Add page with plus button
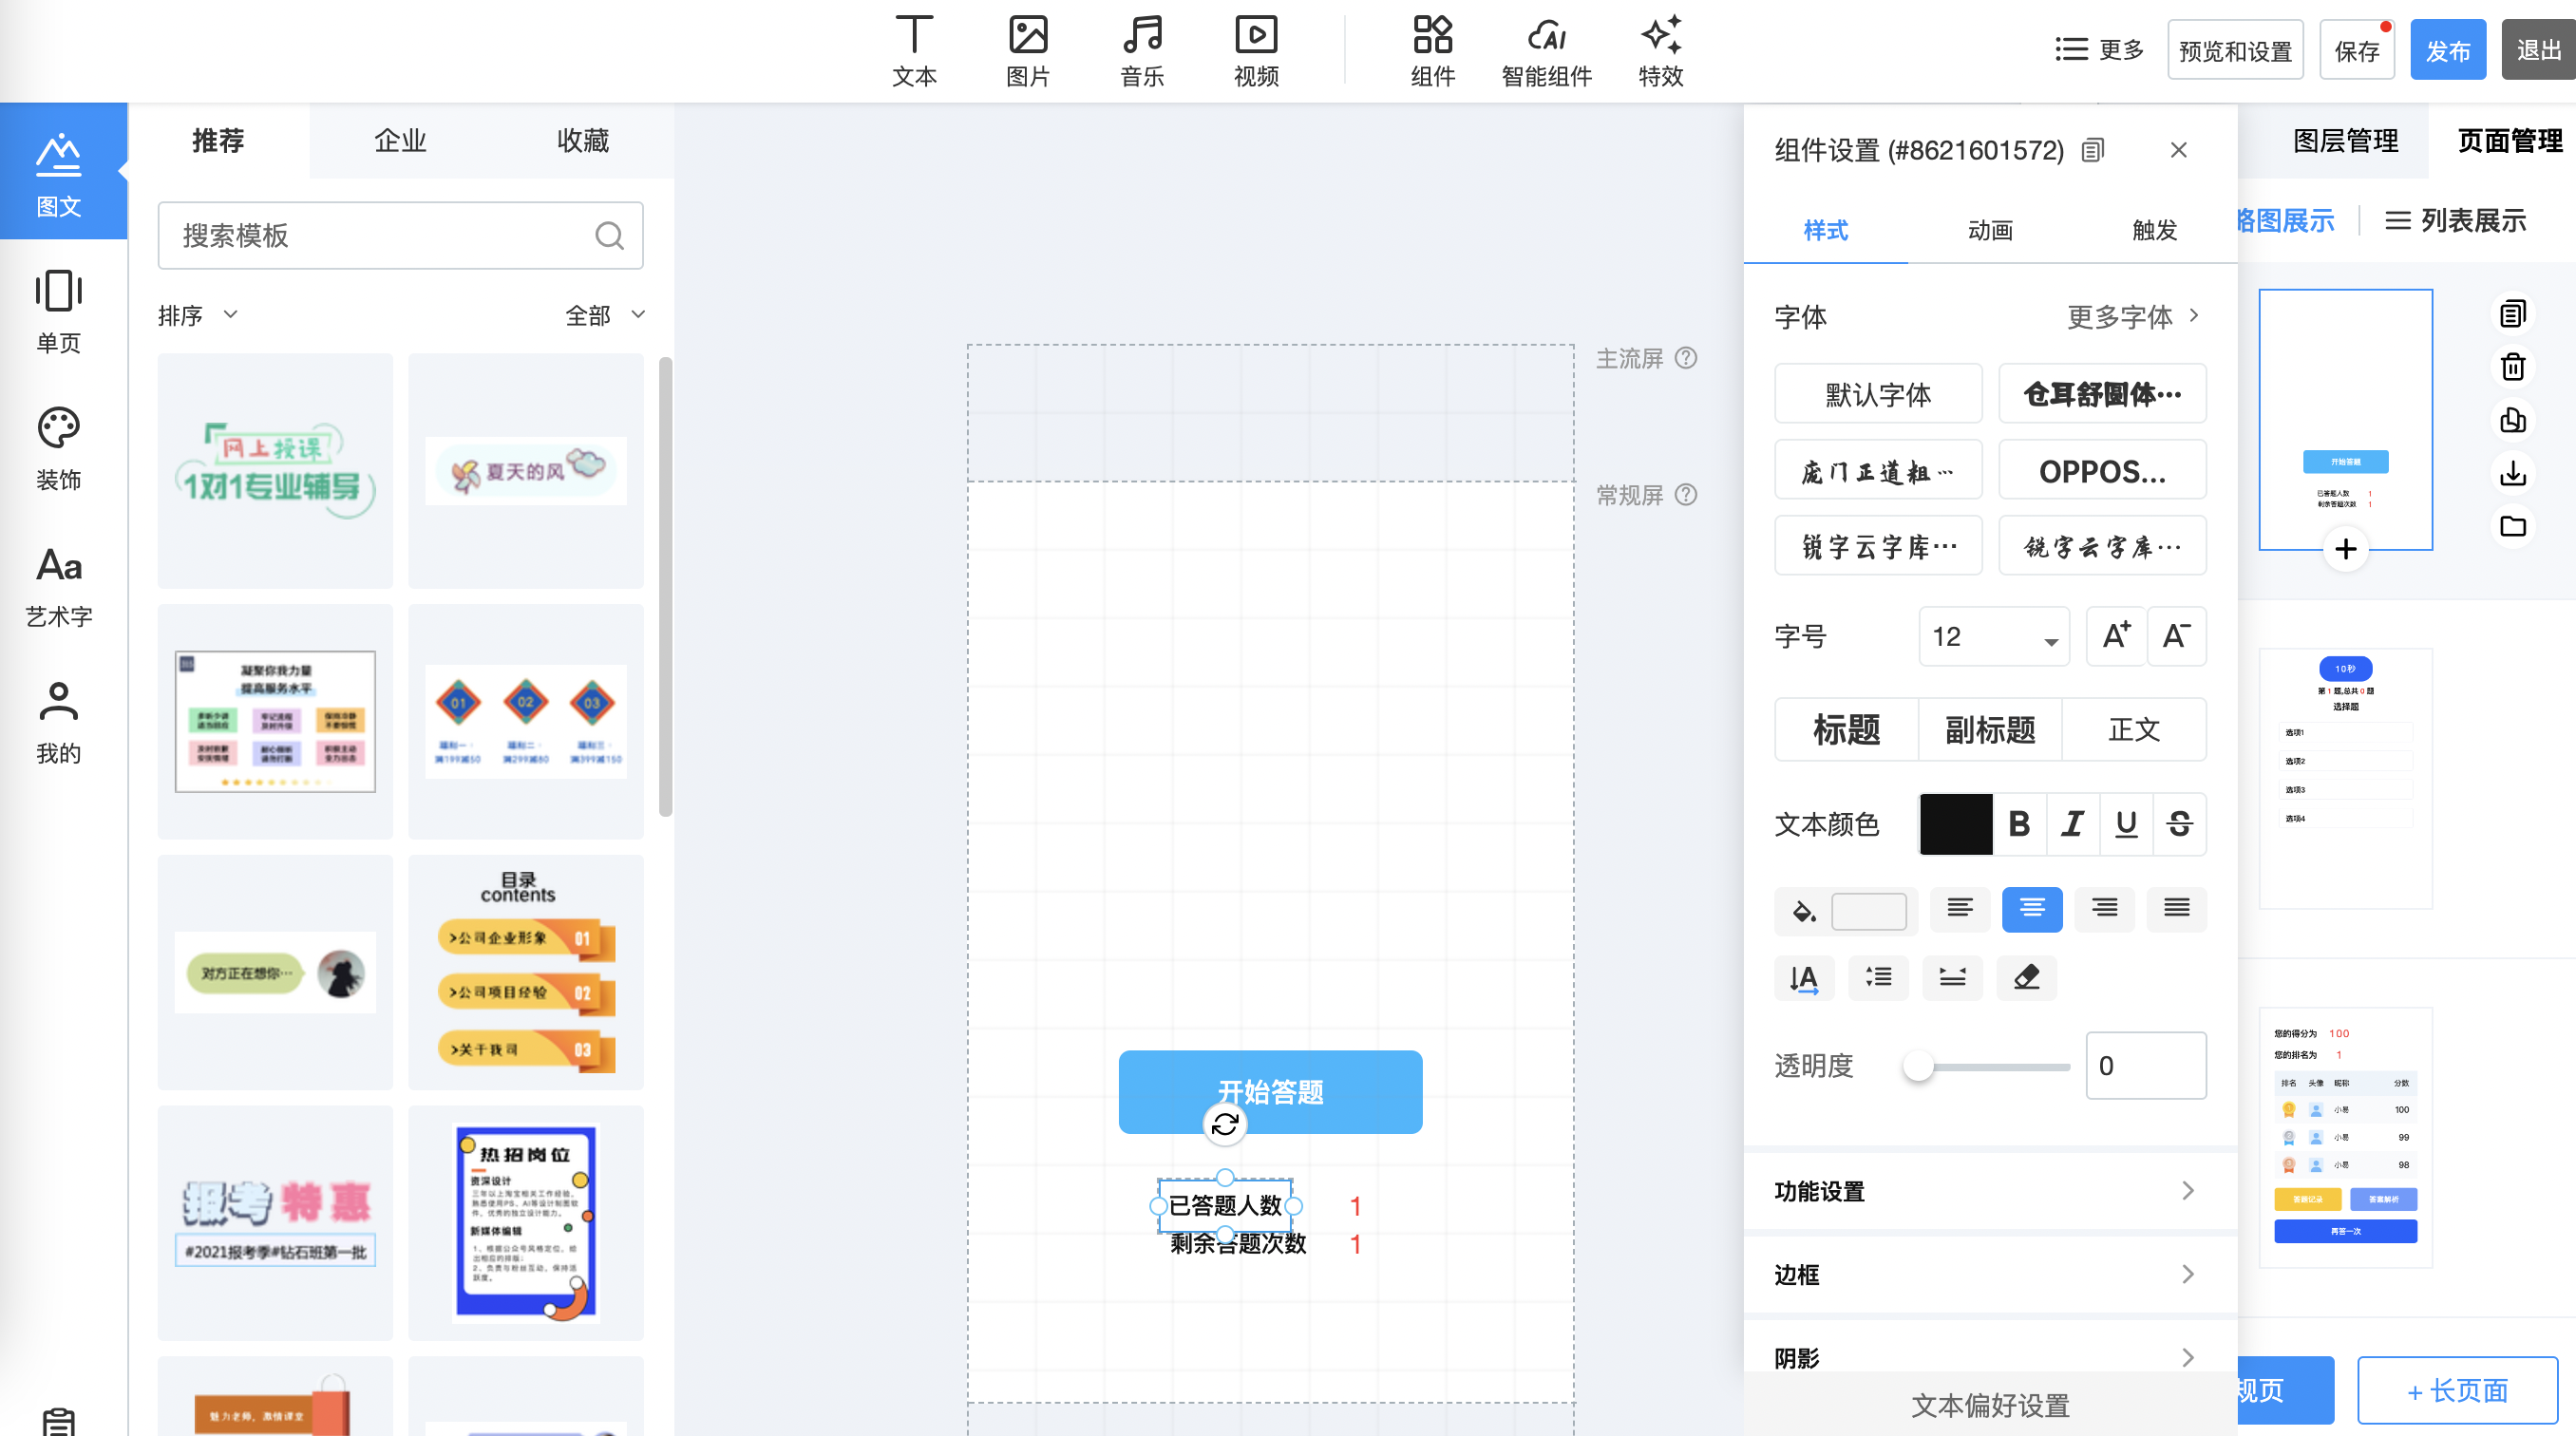This screenshot has height=1436, width=2576. 2345,549
